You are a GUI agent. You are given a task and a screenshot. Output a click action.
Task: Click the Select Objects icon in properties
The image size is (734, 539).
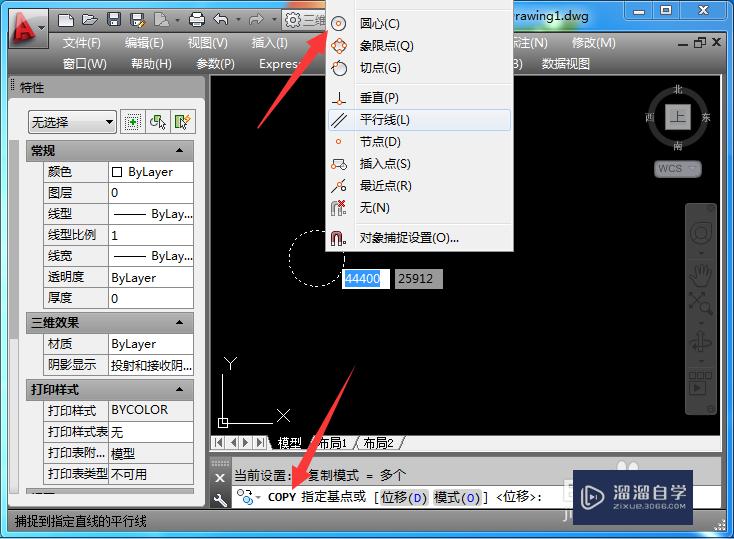[158, 122]
